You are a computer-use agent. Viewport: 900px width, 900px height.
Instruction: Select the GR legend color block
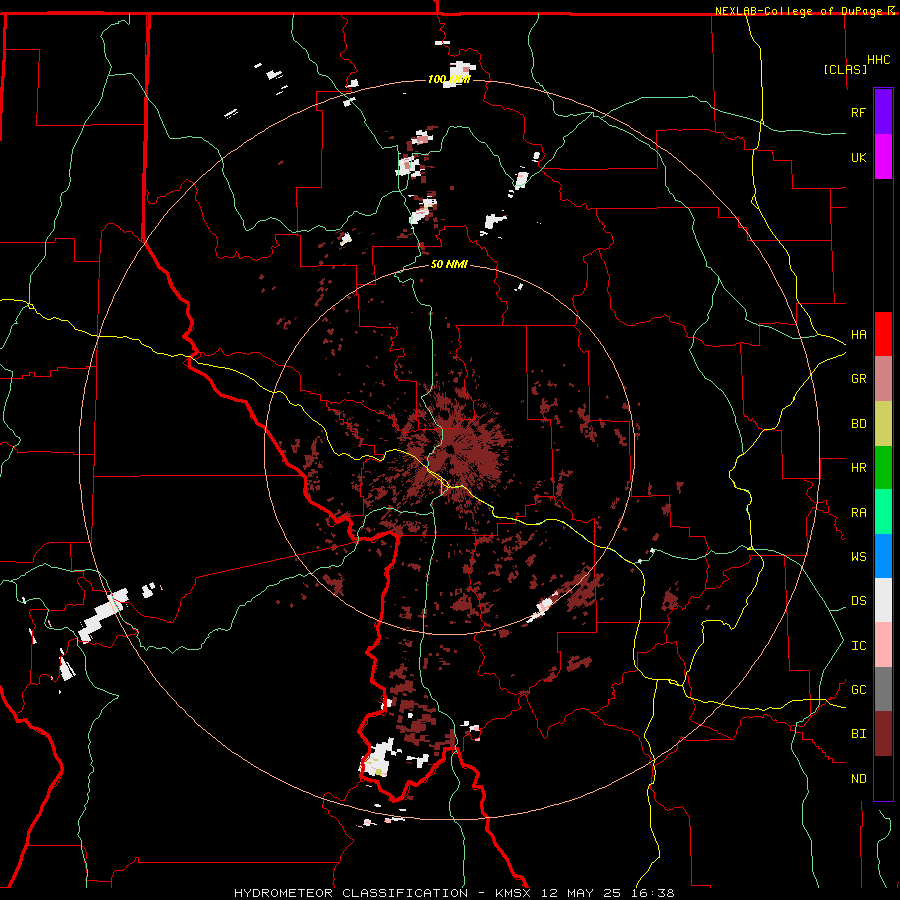click(x=883, y=378)
